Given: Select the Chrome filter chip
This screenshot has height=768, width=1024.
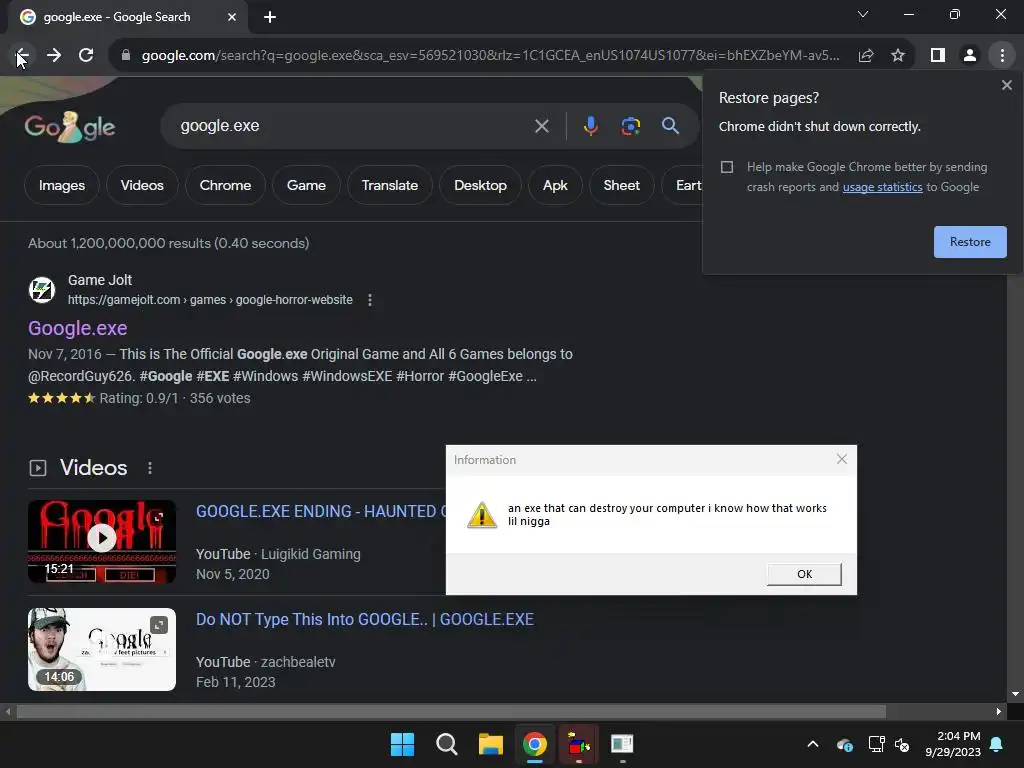Looking at the screenshot, I should [x=225, y=185].
